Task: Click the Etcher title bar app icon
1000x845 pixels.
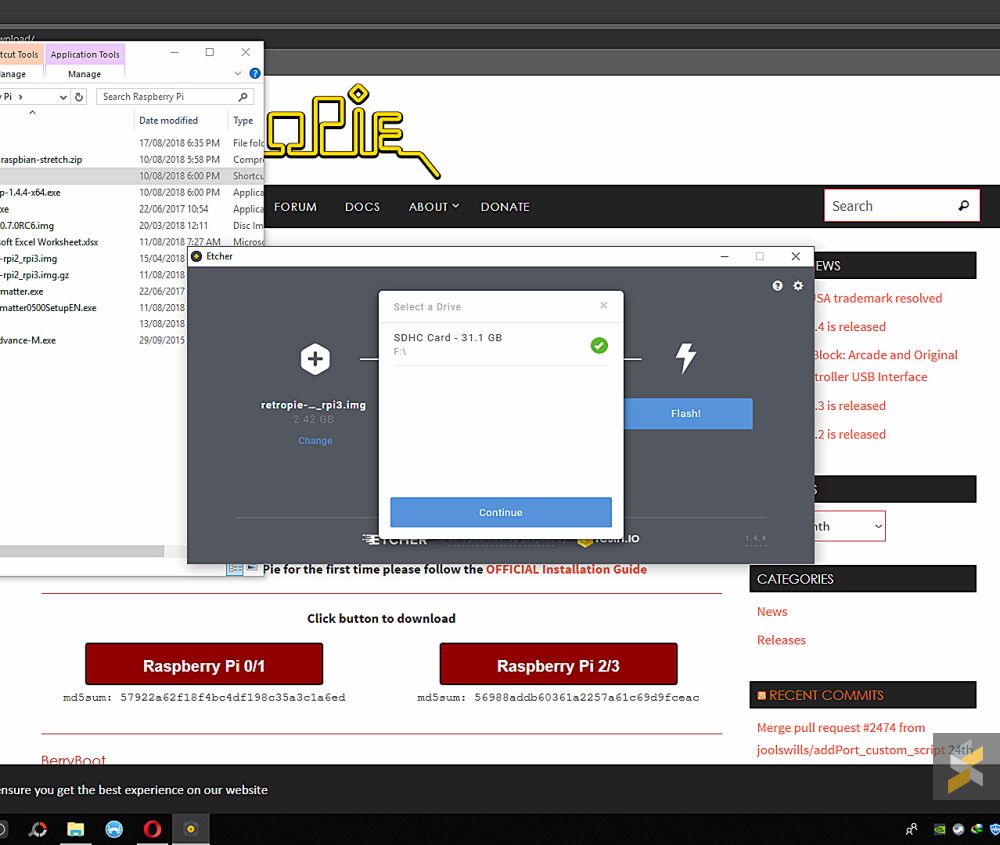Action: tap(196, 256)
